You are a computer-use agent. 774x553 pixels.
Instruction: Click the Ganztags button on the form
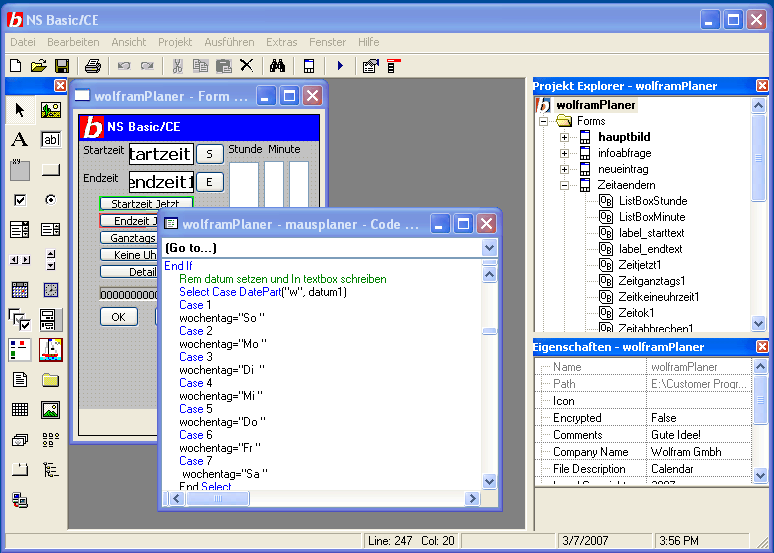point(129,237)
